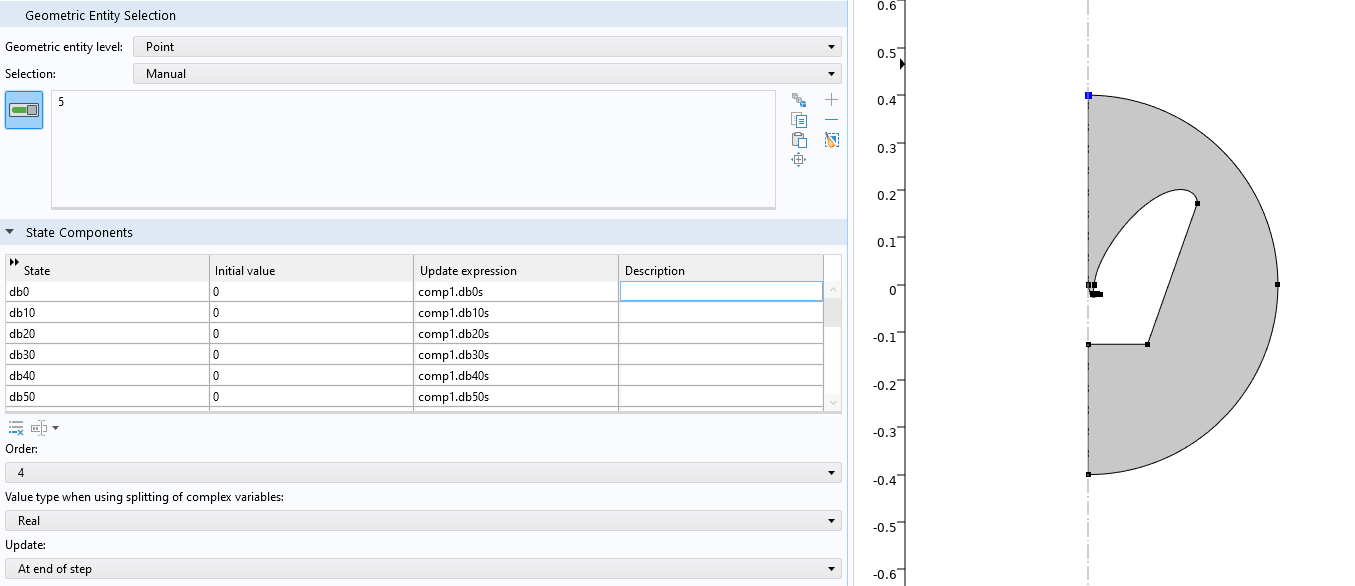This screenshot has height=586, width=1355.
Task: Open the Geometric entity level dropdown
Action: point(487,47)
